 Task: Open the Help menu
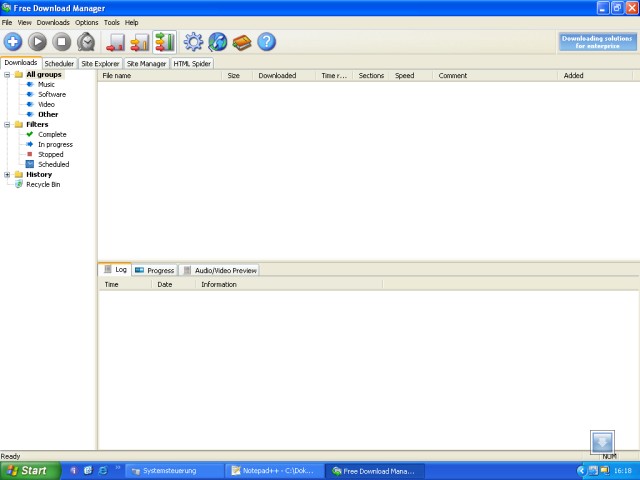131,22
